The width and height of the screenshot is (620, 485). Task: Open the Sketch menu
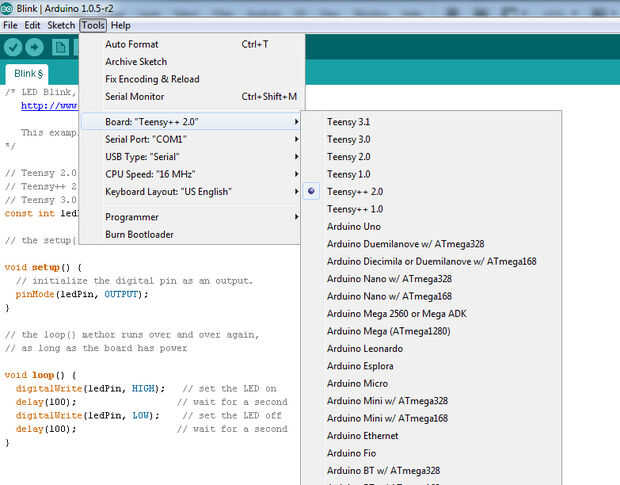point(61,25)
